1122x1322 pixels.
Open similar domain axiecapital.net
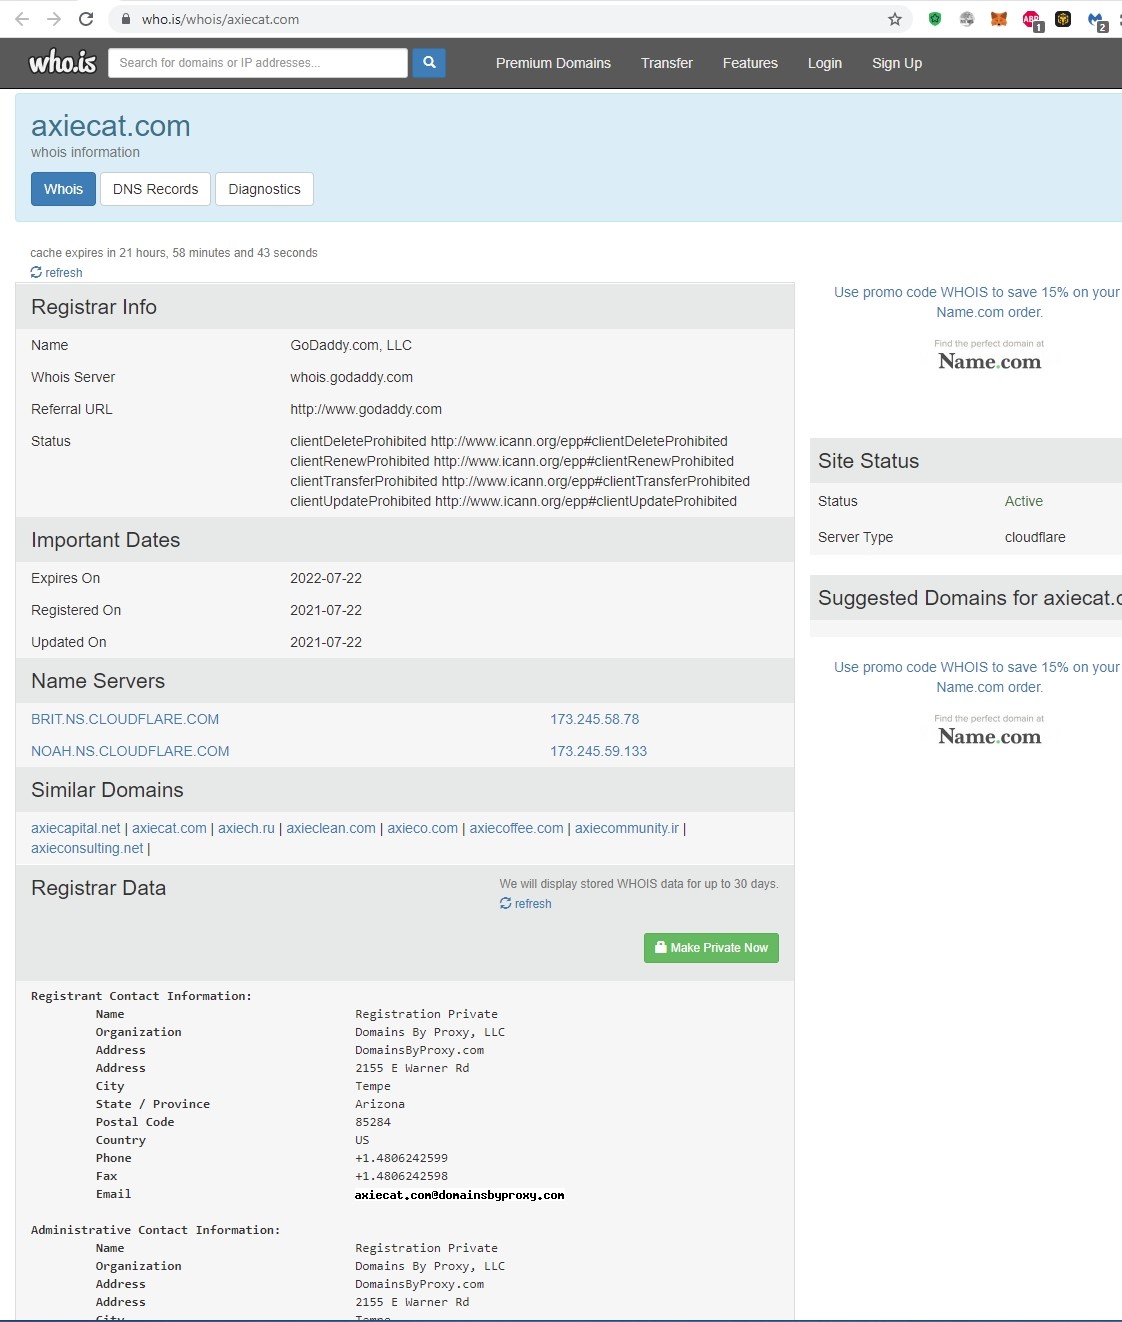click(76, 828)
